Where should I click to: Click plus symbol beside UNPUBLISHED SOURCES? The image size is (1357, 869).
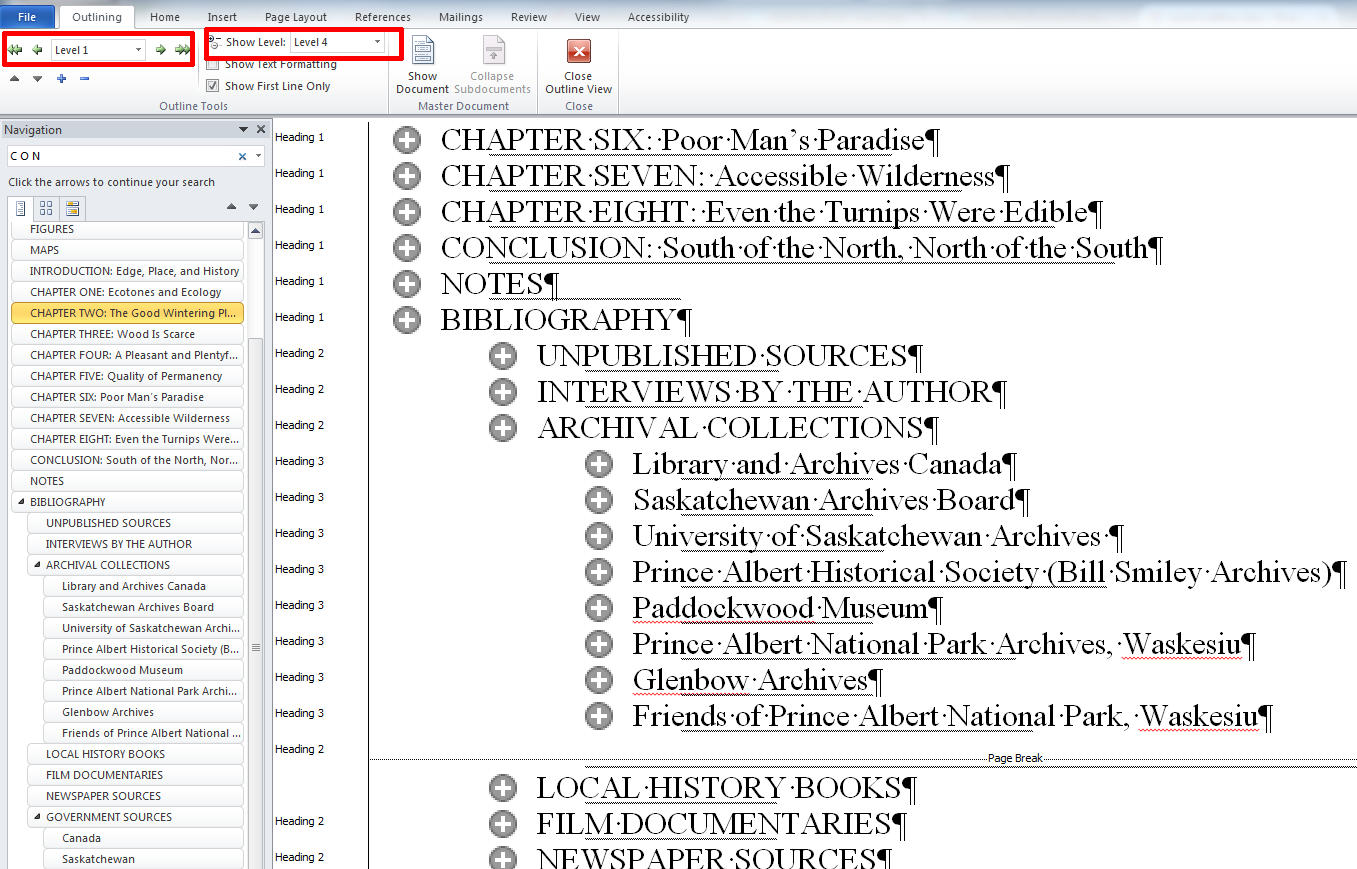503,356
